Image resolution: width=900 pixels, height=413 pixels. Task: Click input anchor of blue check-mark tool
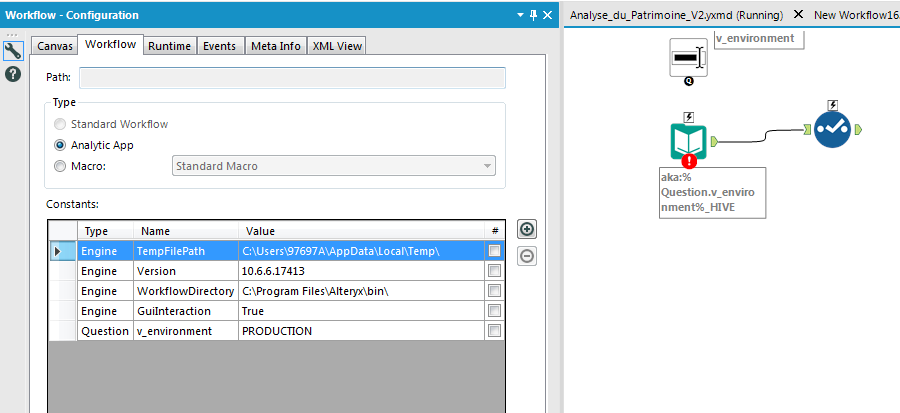coord(808,130)
